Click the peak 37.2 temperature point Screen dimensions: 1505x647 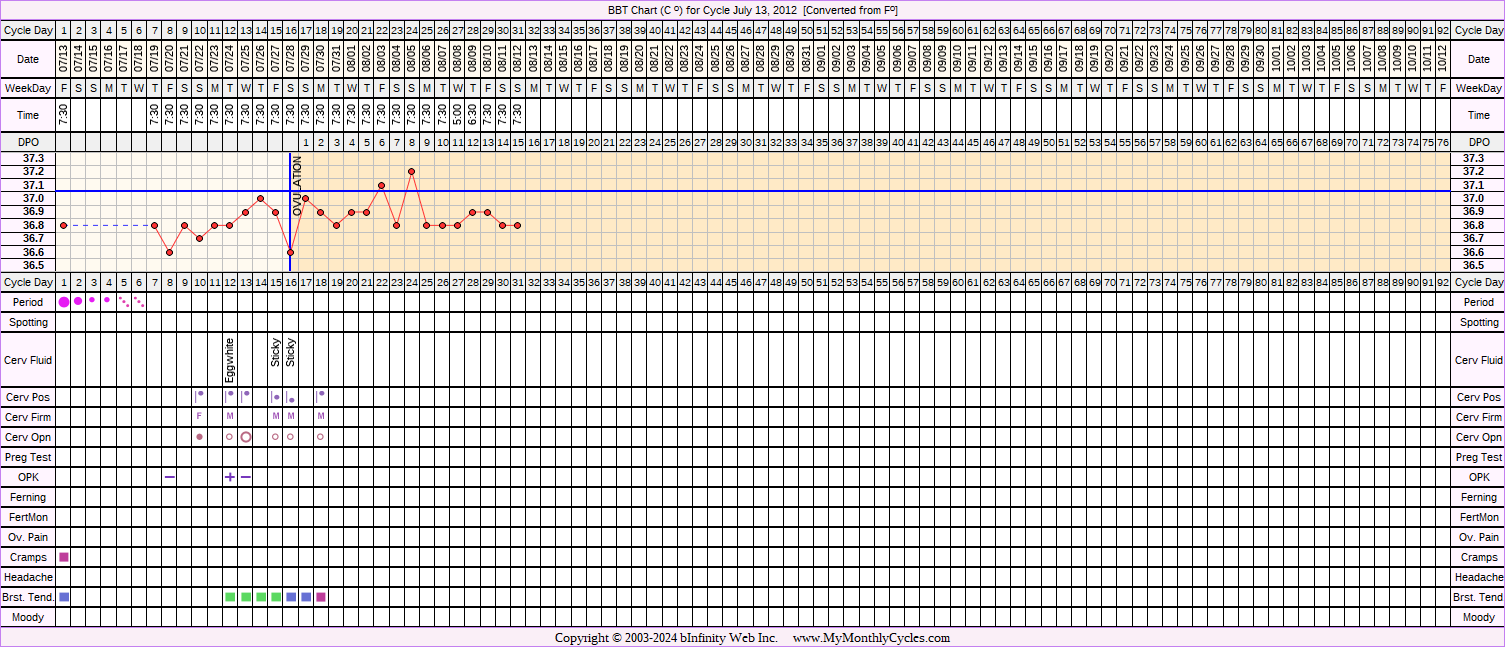[x=412, y=171]
